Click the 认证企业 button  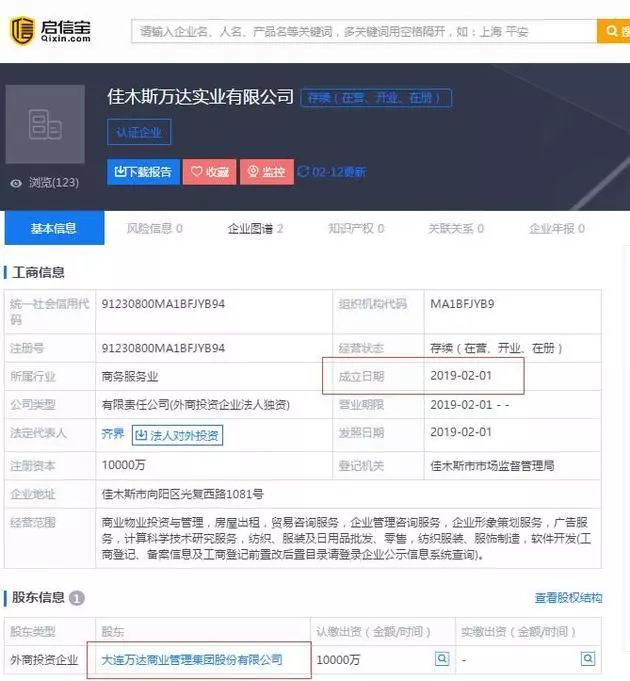[x=139, y=132]
